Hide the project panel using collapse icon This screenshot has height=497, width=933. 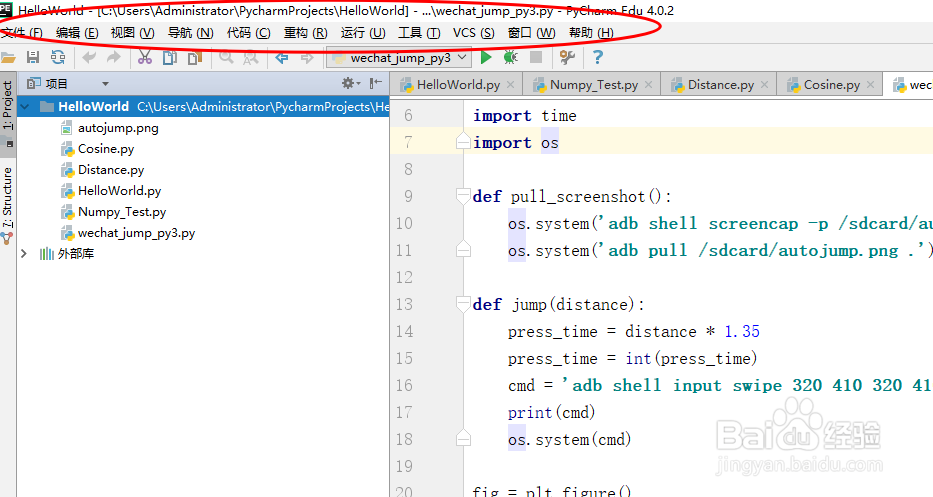[x=375, y=83]
